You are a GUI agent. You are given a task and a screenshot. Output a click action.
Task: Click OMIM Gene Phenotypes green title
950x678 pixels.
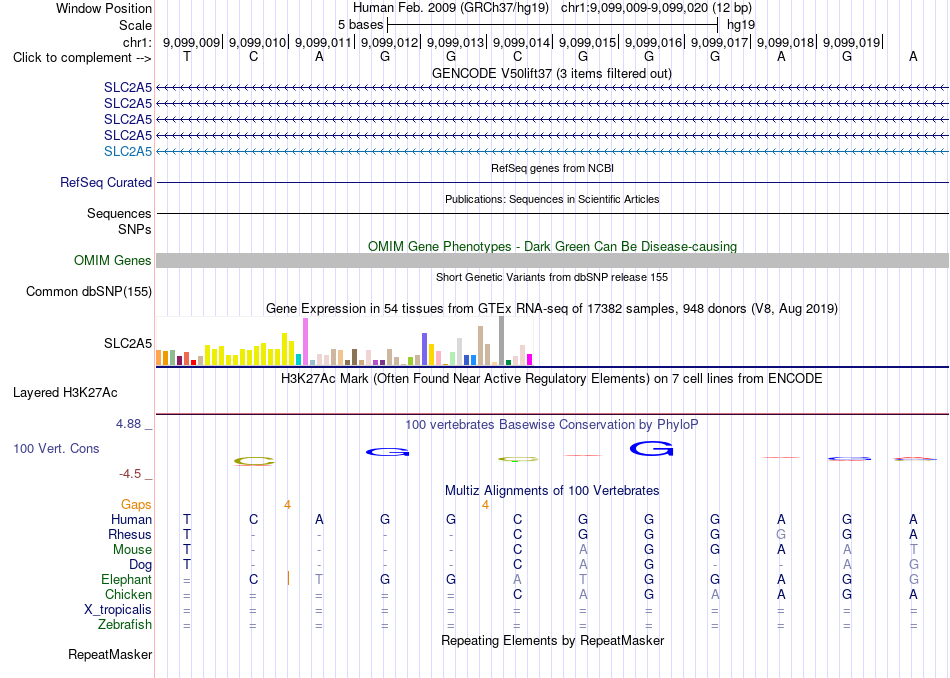[x=552, y=247]
